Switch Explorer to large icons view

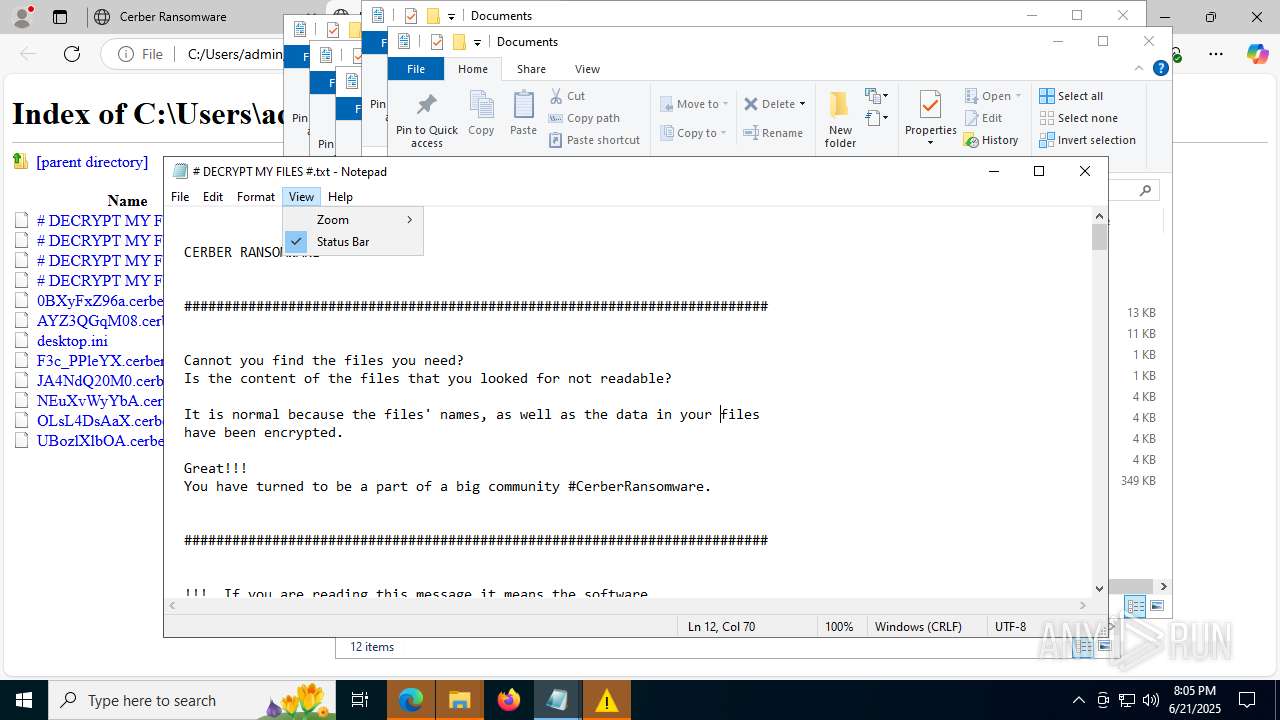(x=1157, y=606)
